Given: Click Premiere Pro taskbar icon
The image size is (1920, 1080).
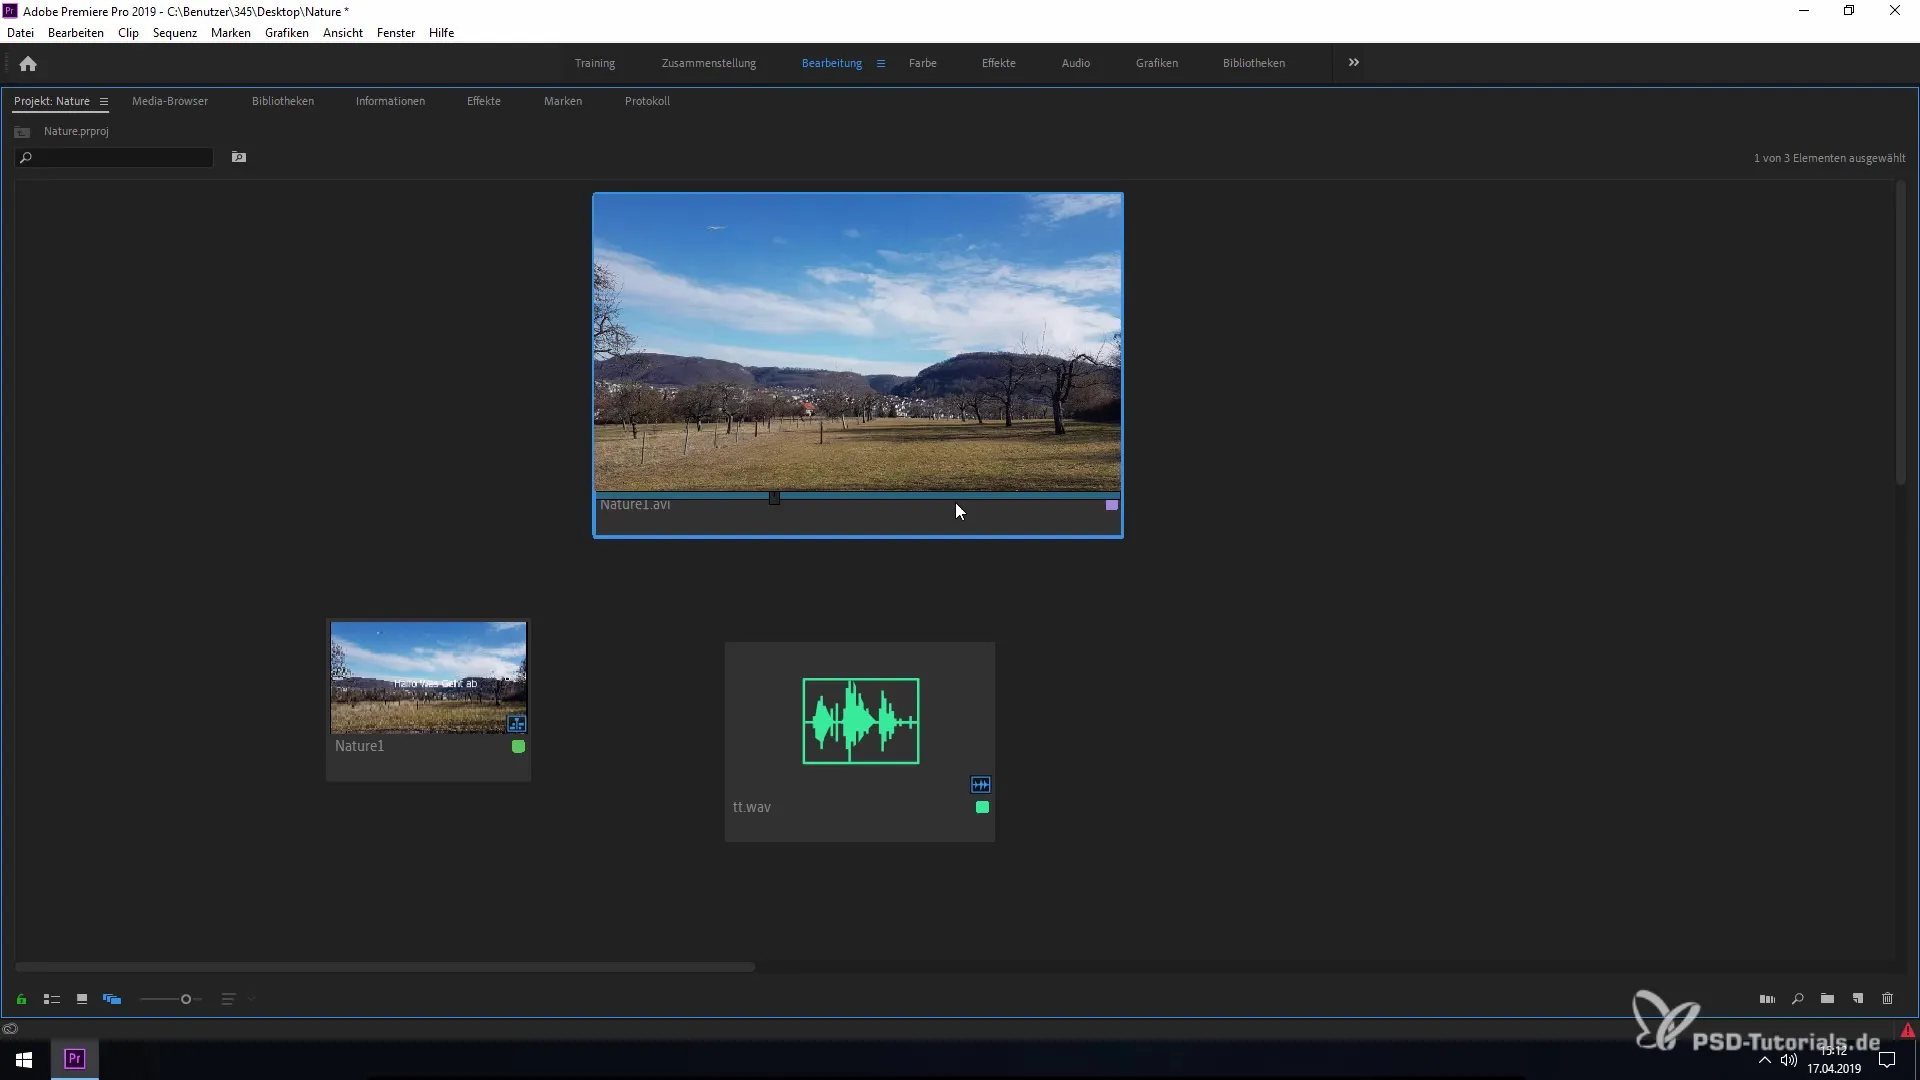Looking at the screenshot, I should (74, 1059).
